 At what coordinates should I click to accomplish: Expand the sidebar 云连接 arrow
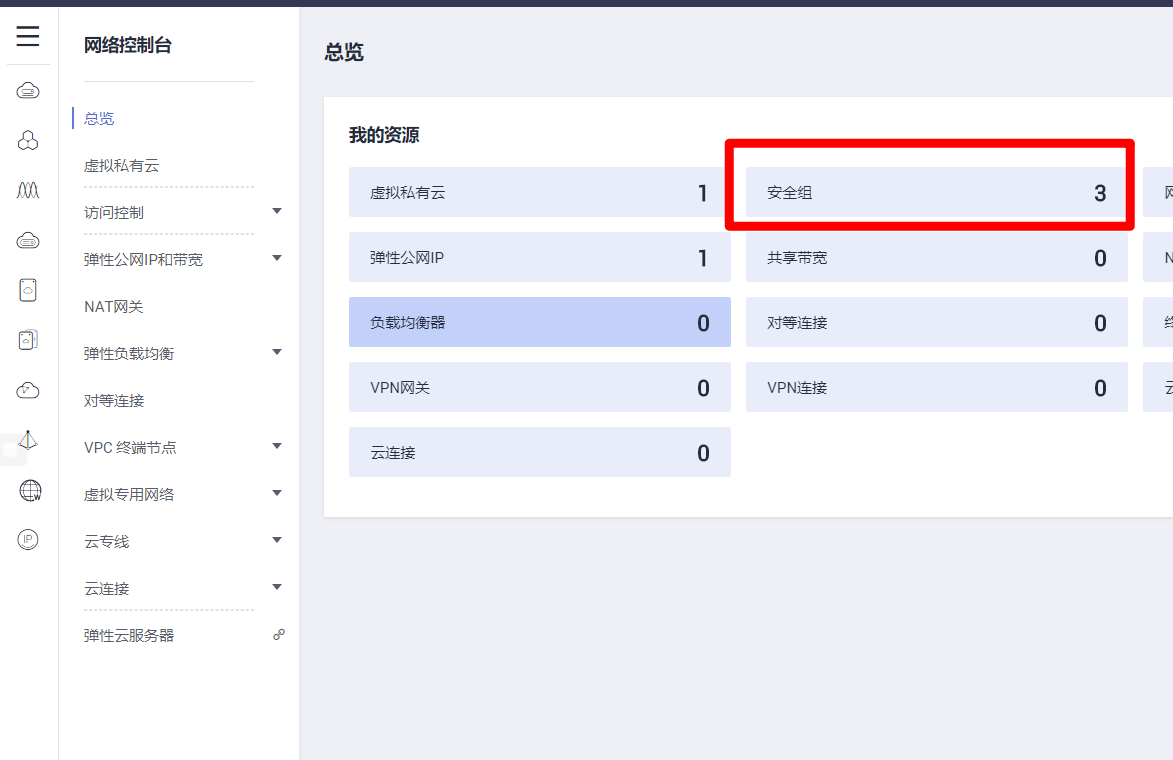click(277, 588)
